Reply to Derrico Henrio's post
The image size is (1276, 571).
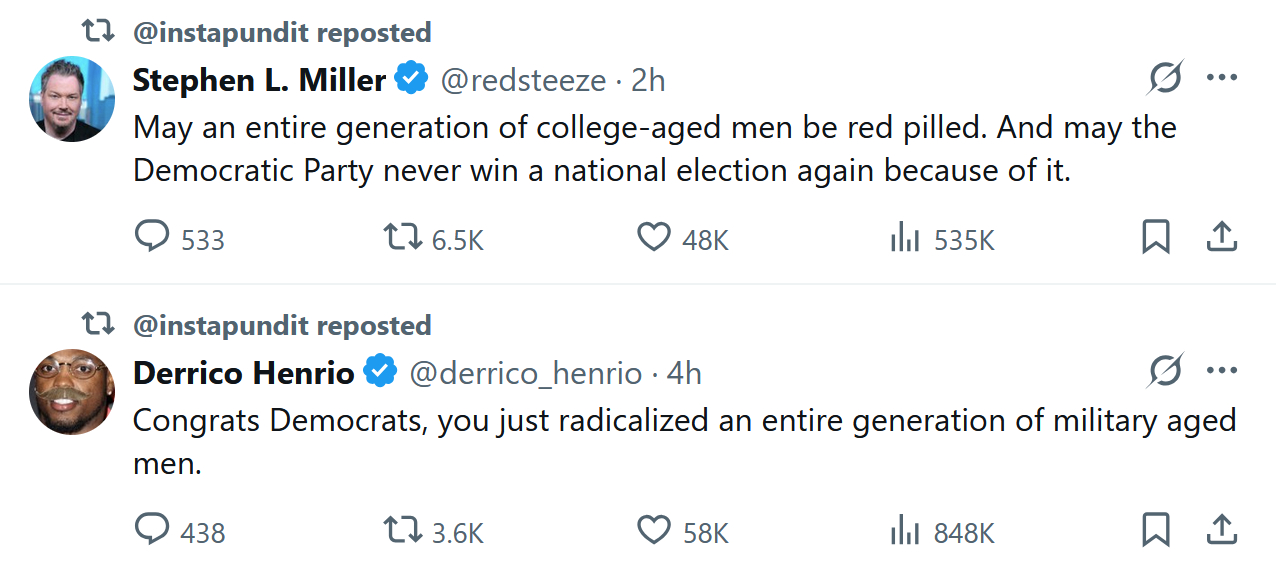pos(151,530)
